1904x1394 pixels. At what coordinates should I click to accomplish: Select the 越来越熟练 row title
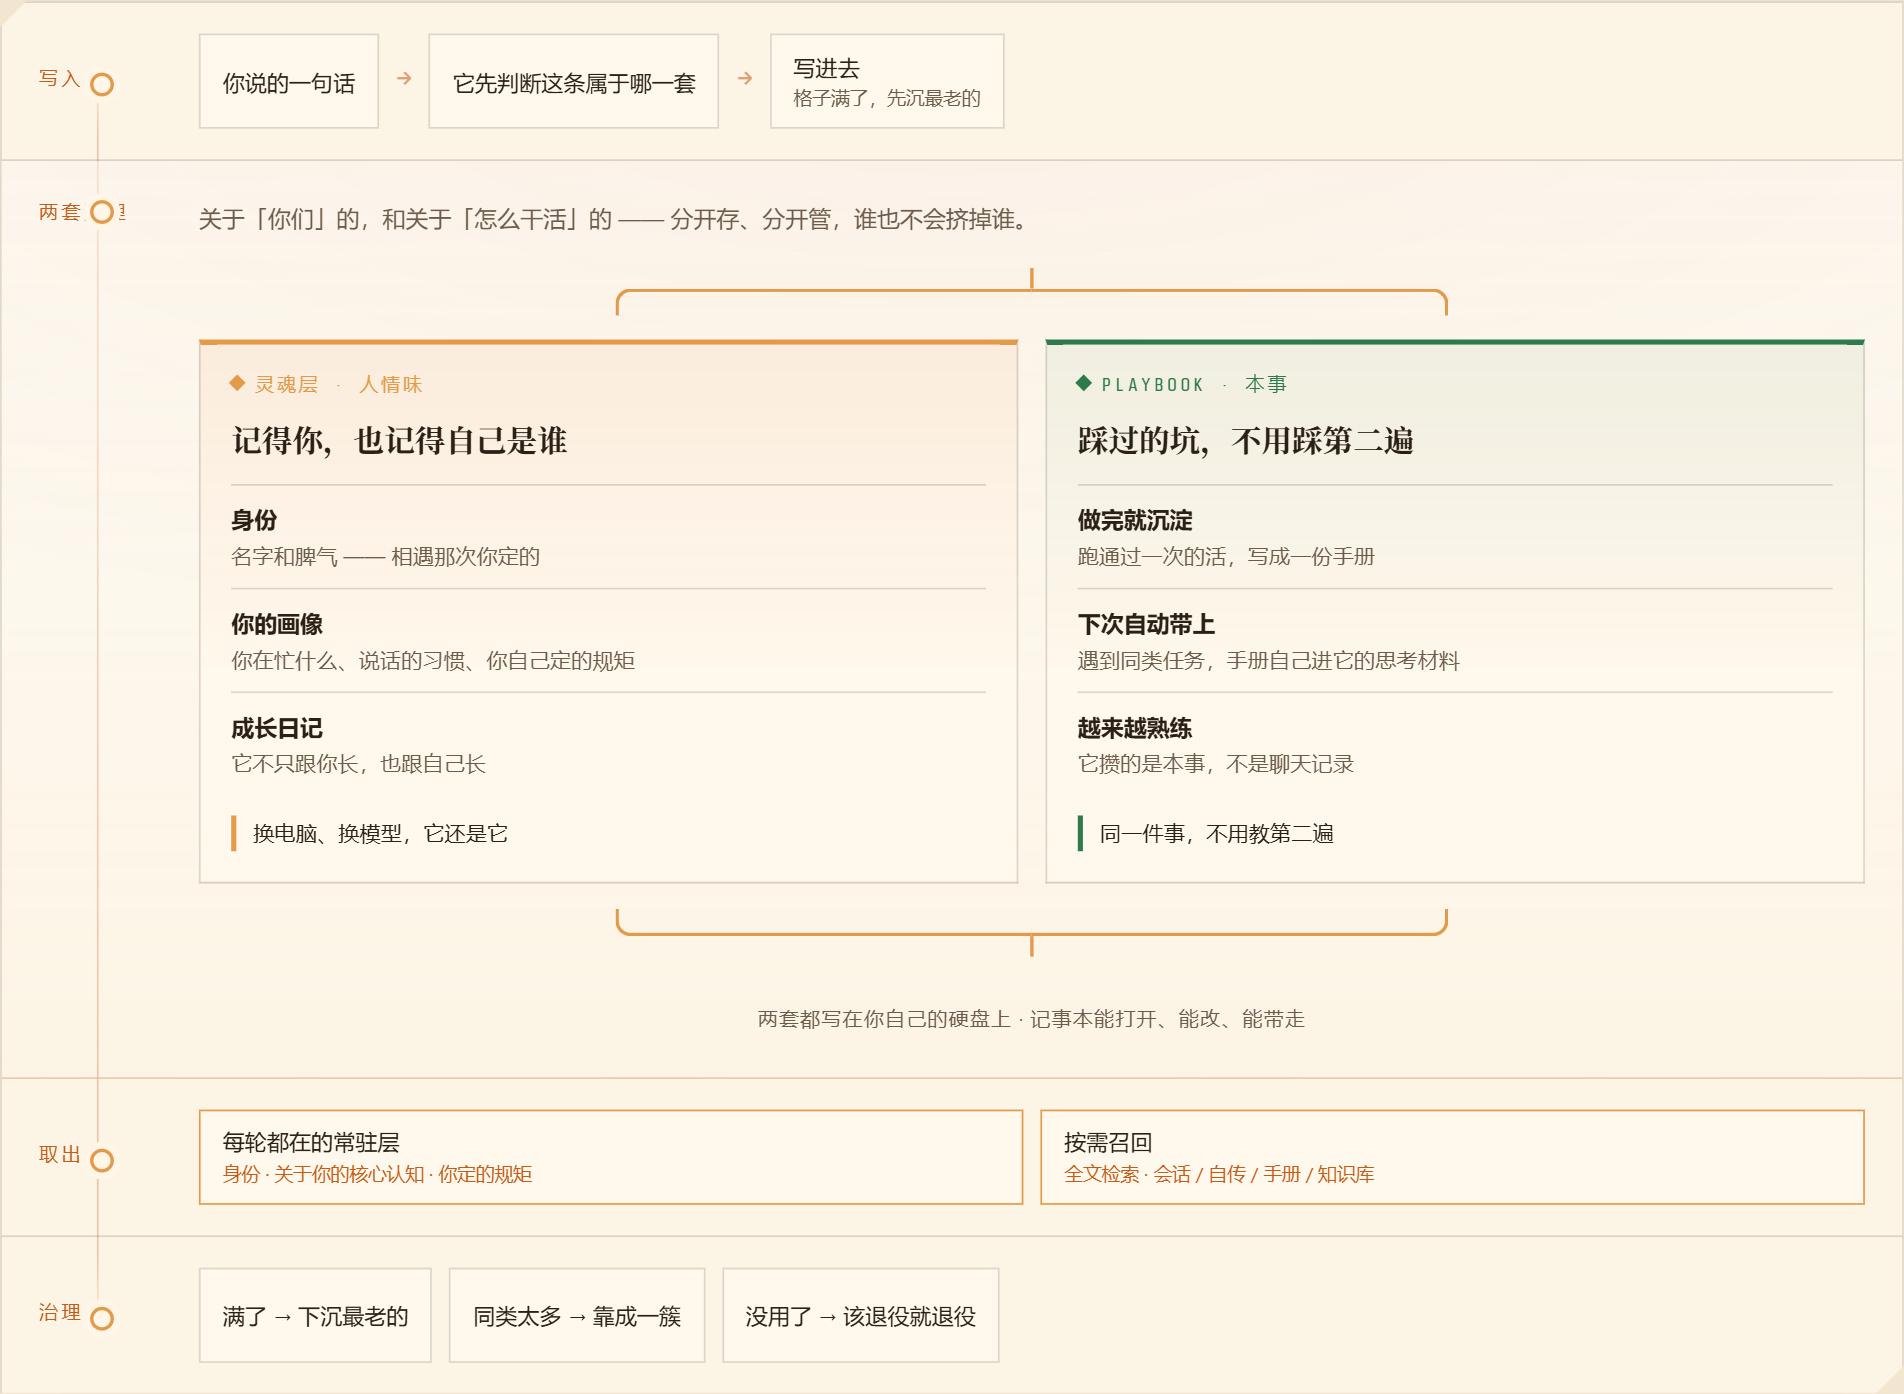[1135, 728]
